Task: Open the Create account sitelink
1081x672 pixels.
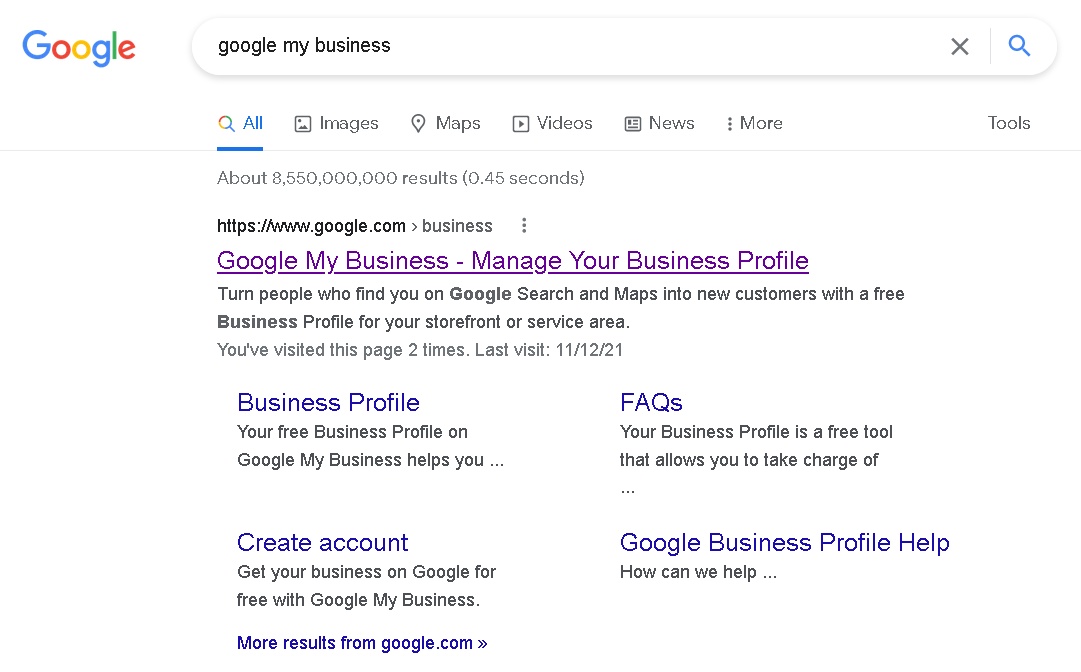Action: (322, 543)
